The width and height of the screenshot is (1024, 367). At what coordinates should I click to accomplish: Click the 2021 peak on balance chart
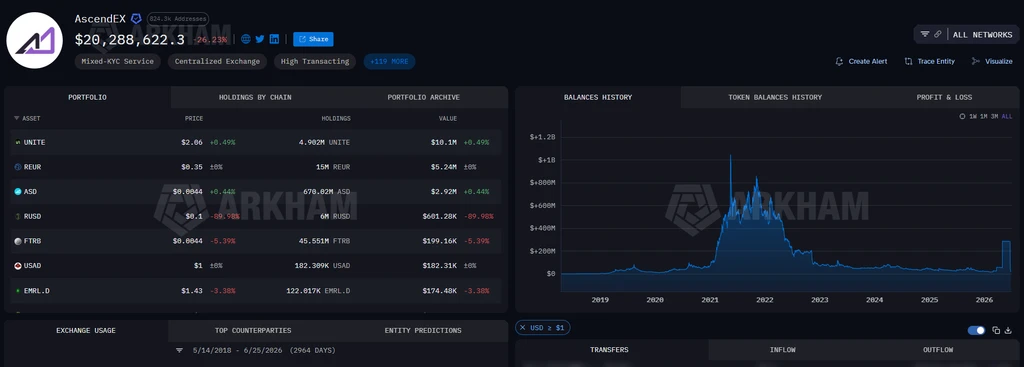pos(730,157)
